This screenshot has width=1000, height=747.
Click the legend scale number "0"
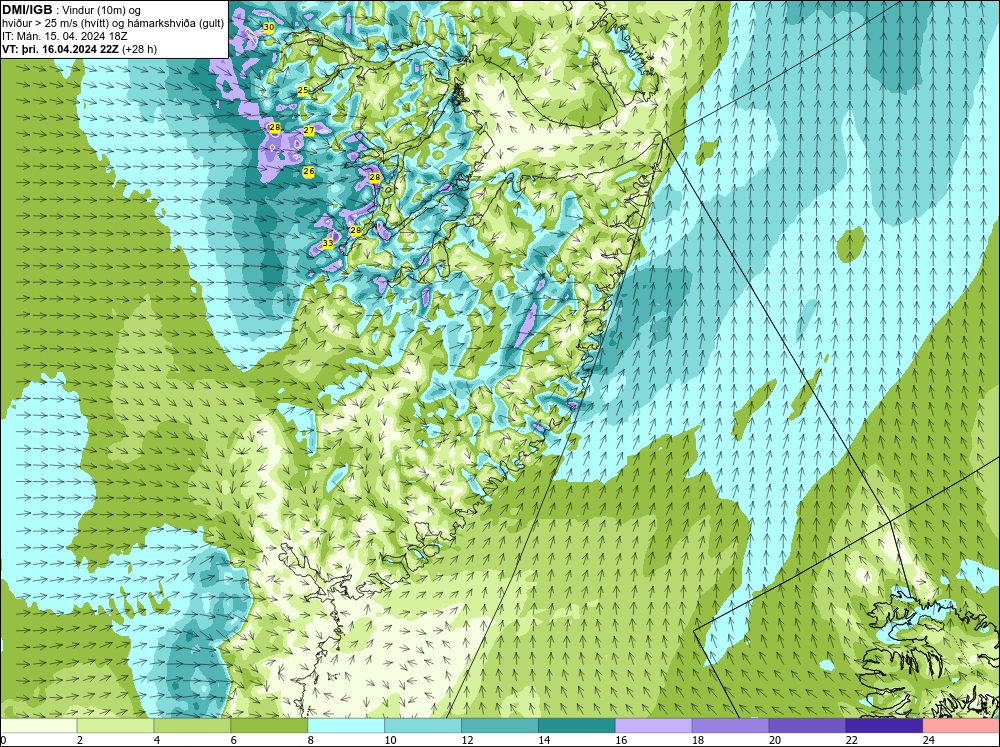click(x=4, y=740)
